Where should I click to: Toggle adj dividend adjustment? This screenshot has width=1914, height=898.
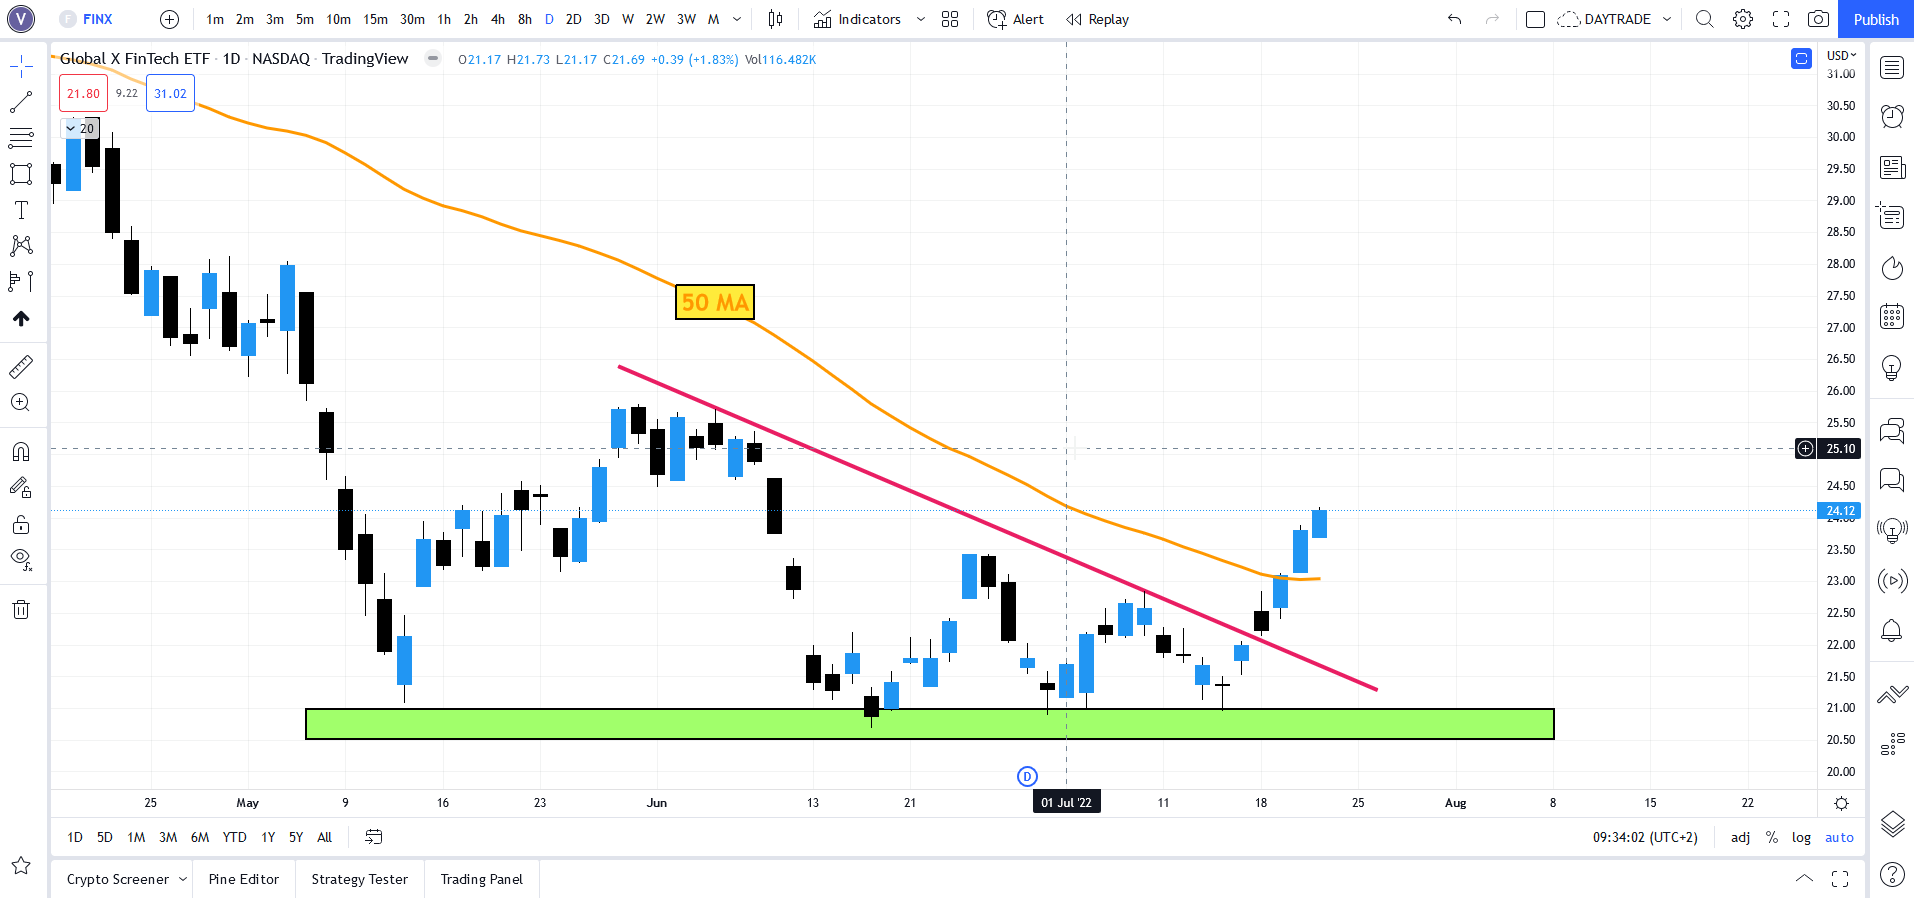click(1741, 837)
